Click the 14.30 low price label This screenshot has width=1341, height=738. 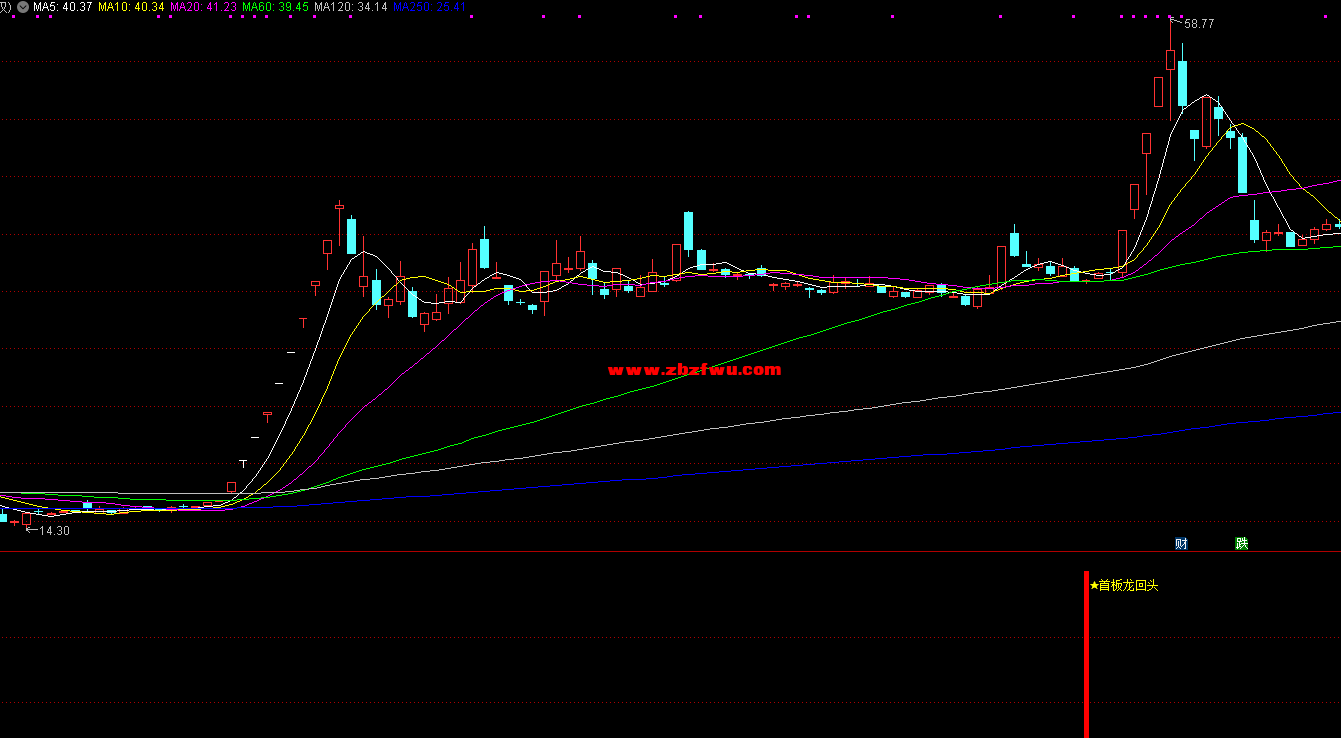pos(54,531)
